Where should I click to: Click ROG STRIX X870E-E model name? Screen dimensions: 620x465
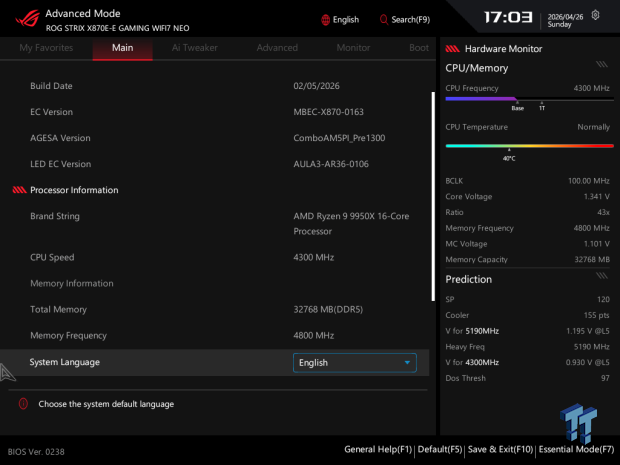click(117, 28)
